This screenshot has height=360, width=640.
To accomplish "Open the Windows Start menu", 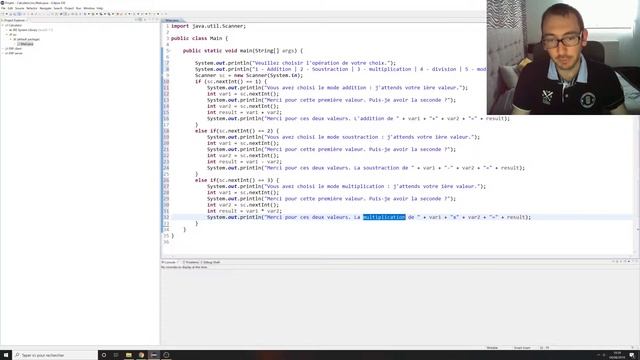I will pos(6,355).
